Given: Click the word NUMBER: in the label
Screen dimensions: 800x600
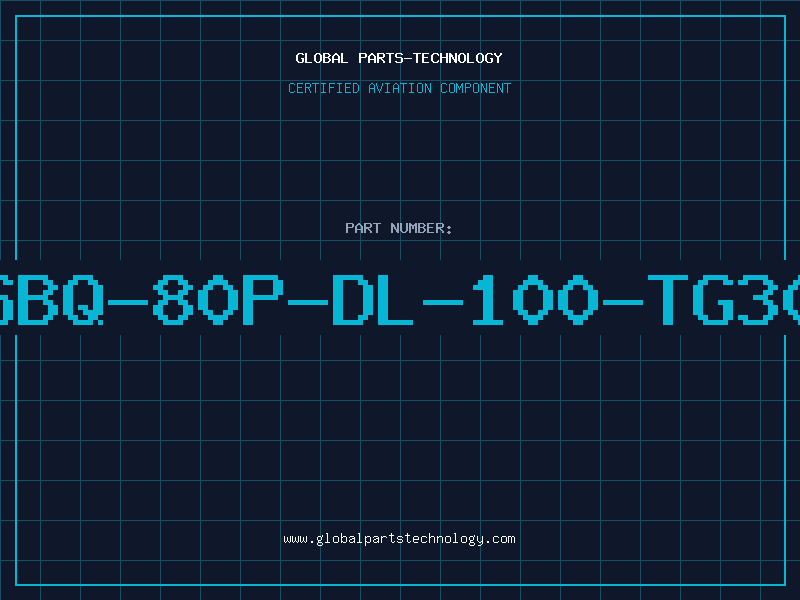Looking at the screenshot, I should click(421, 228).
